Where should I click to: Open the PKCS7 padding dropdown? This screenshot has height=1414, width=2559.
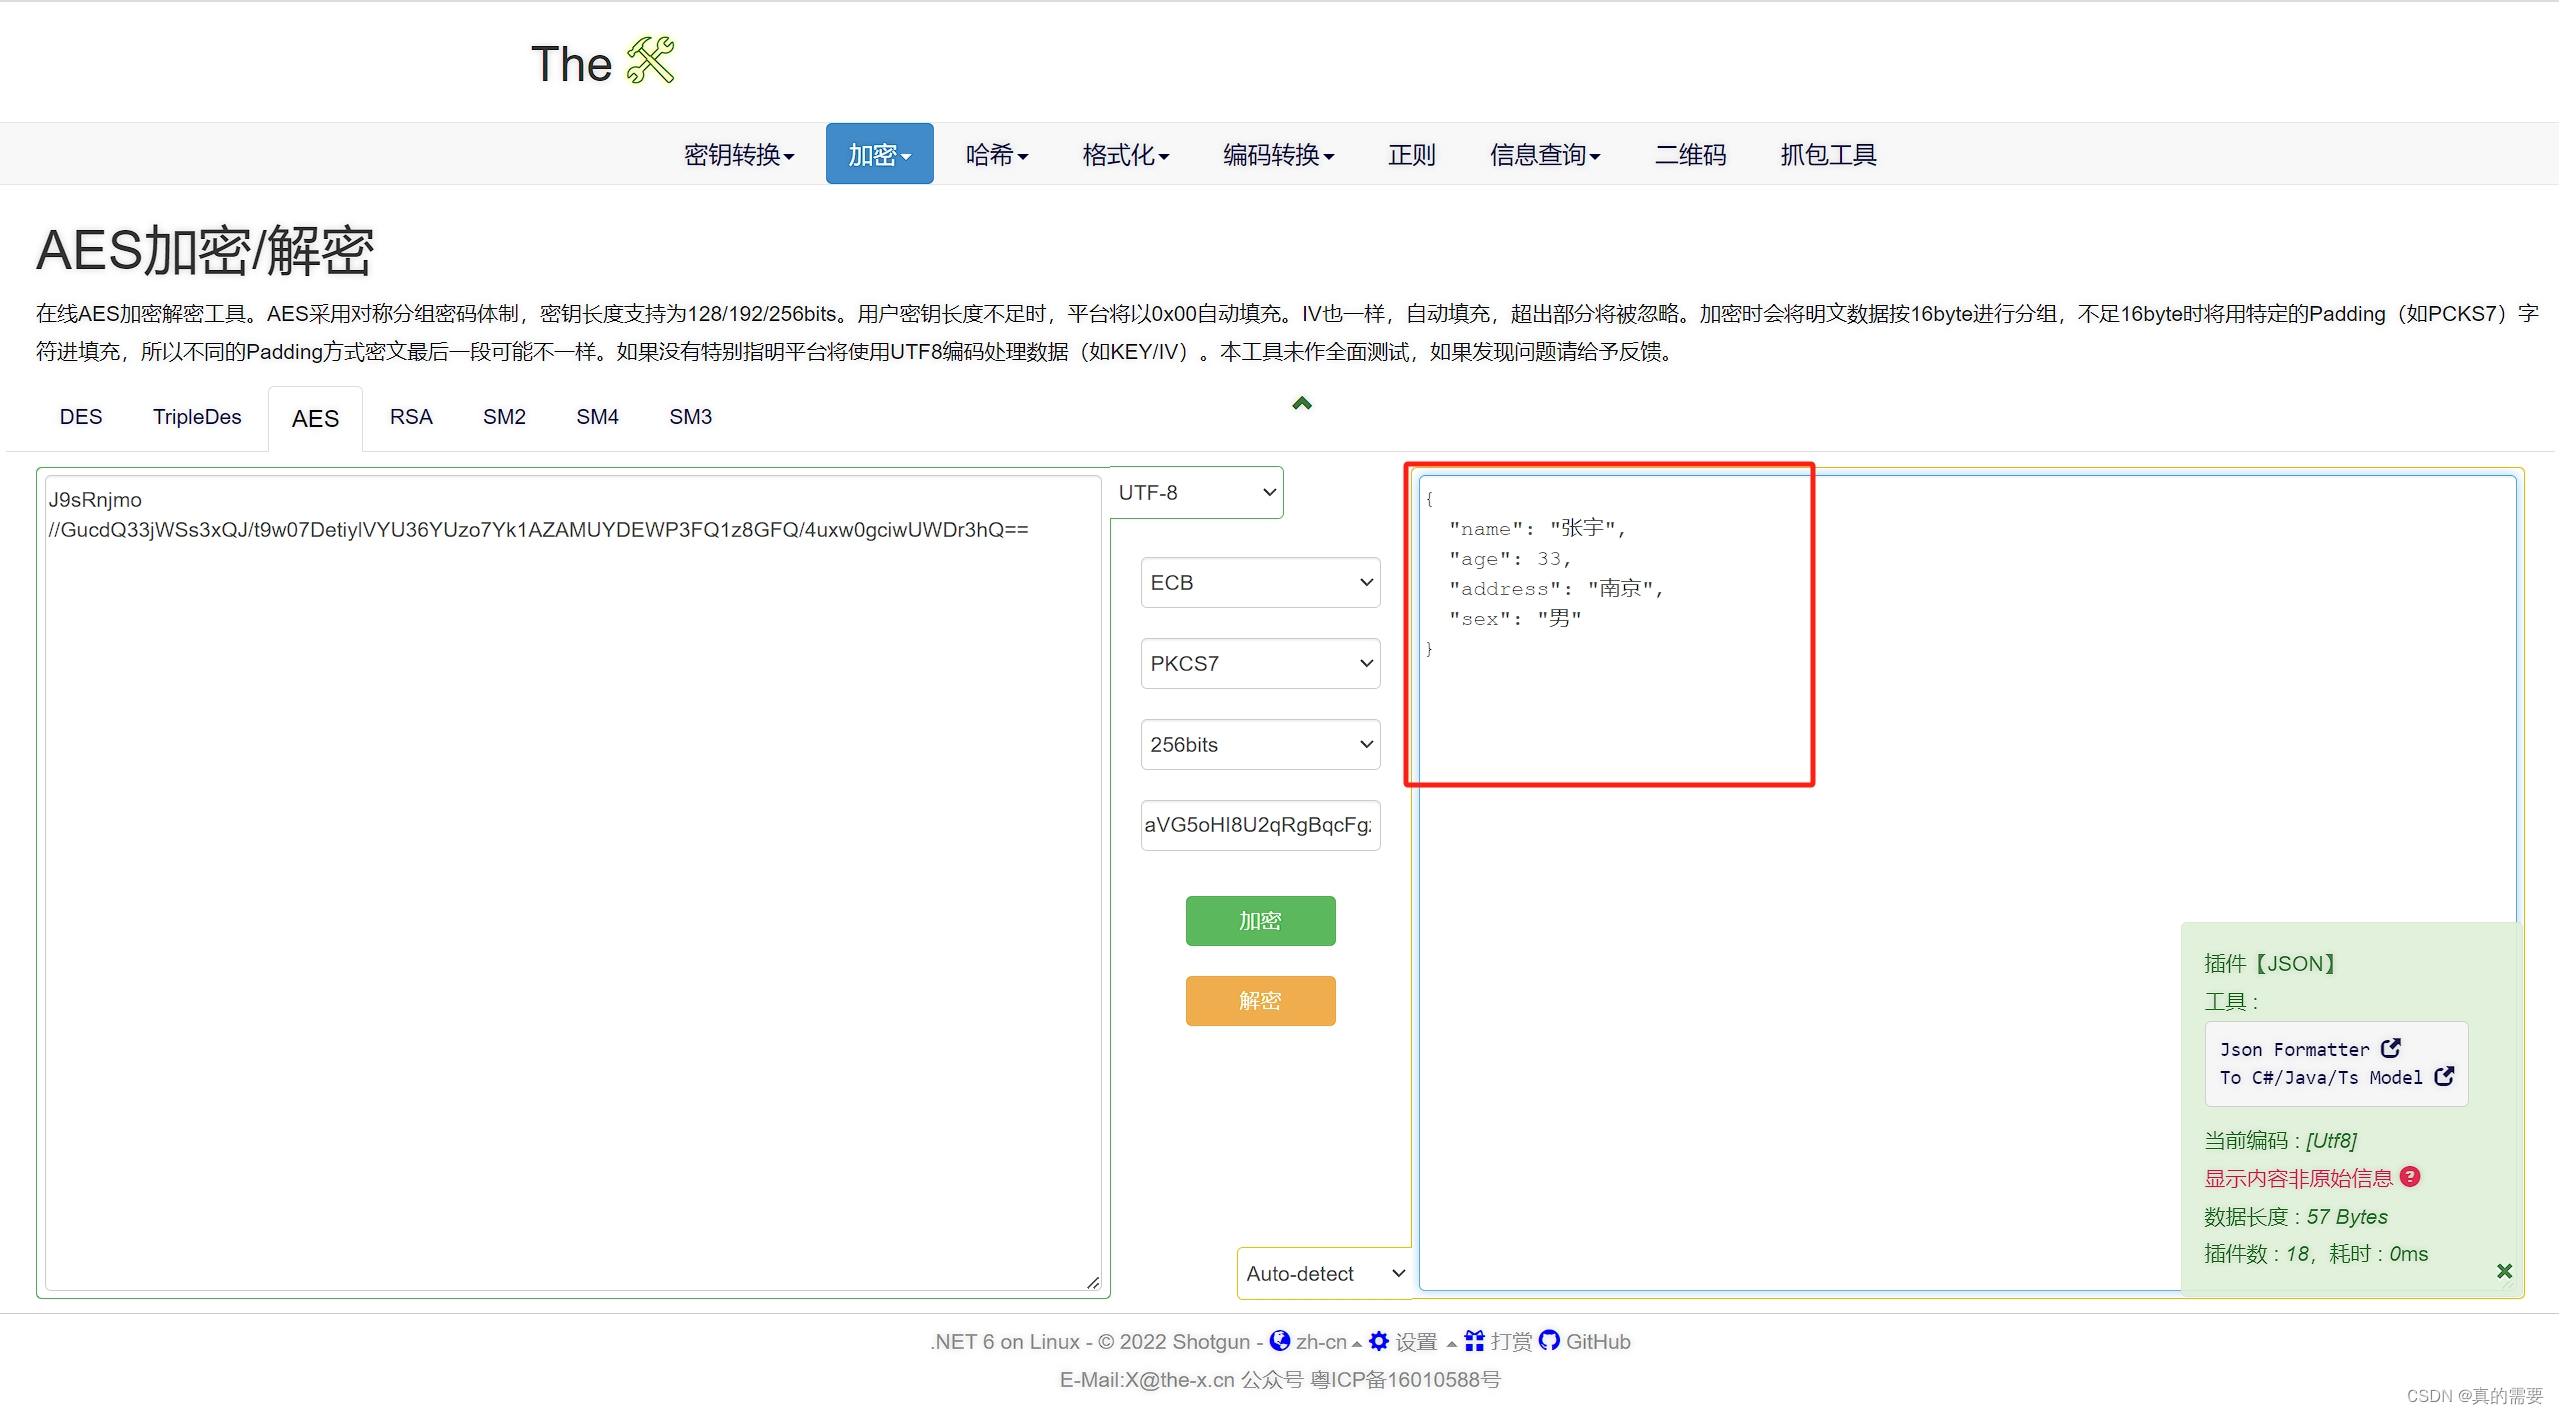[x=1259, y=663]
